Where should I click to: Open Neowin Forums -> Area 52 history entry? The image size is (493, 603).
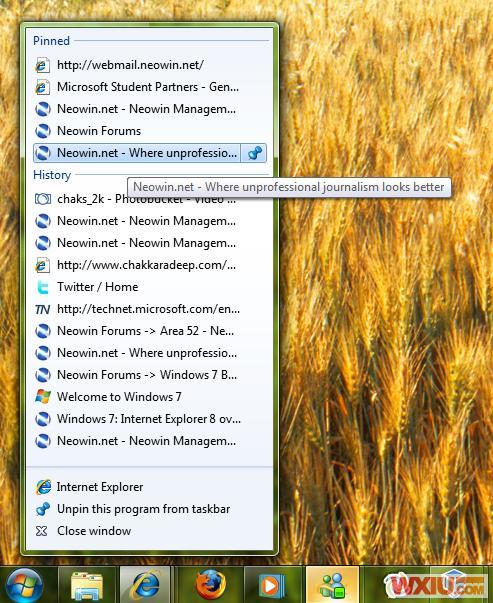coord(150,331)
